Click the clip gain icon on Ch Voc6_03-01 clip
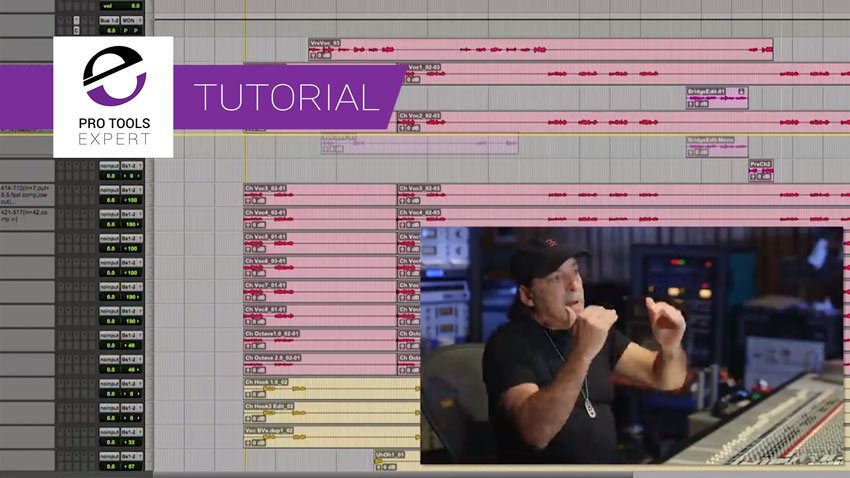 [x=248, y=274]
